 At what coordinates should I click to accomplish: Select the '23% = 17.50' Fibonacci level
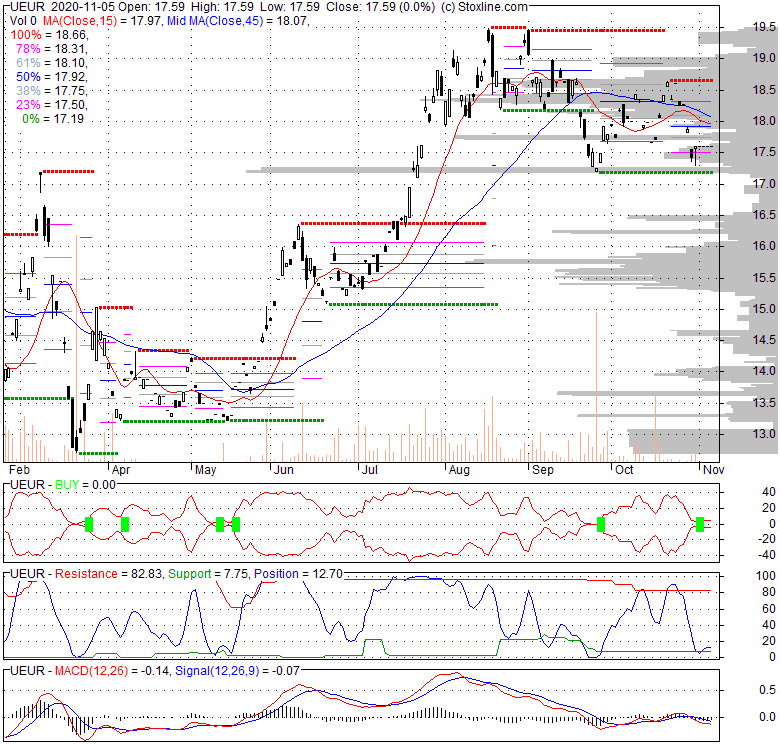(x=52, y=104)
